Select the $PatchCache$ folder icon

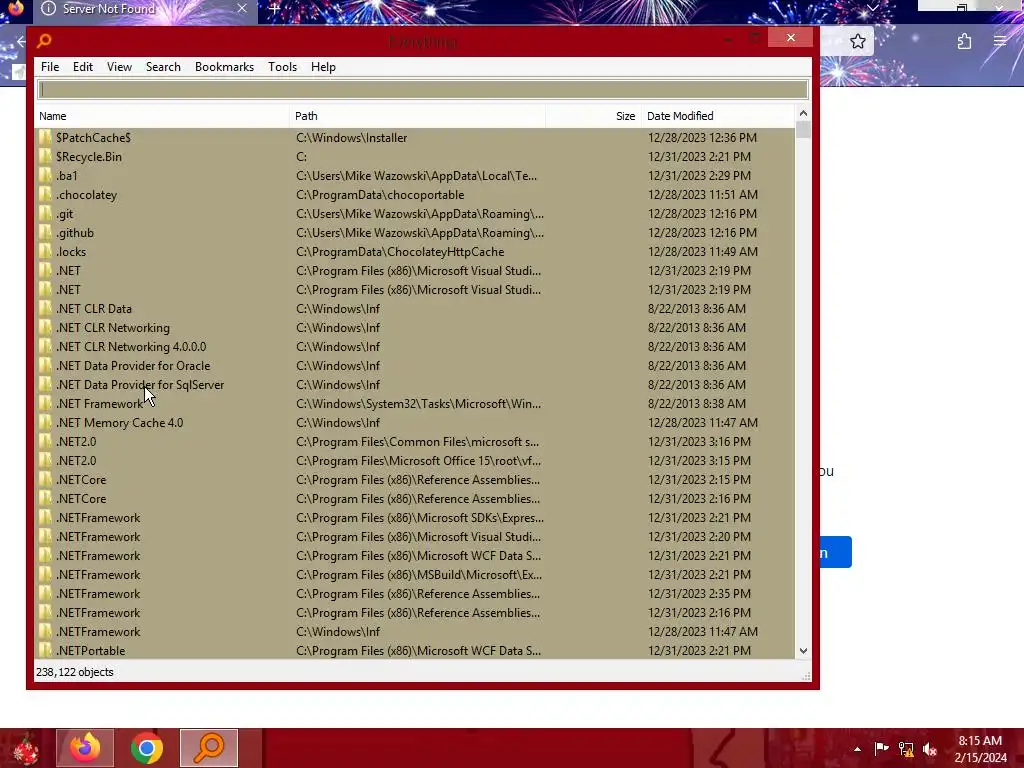(45, 138)
